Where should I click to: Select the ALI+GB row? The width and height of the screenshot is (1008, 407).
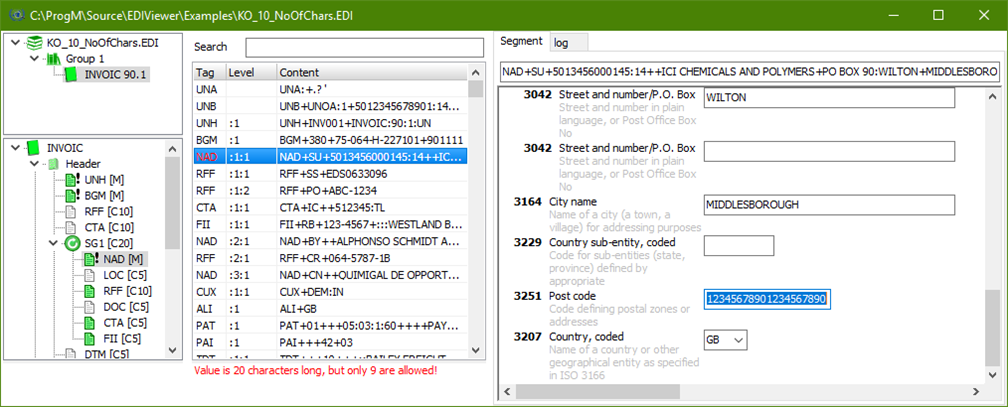click(x=331, y=309)
